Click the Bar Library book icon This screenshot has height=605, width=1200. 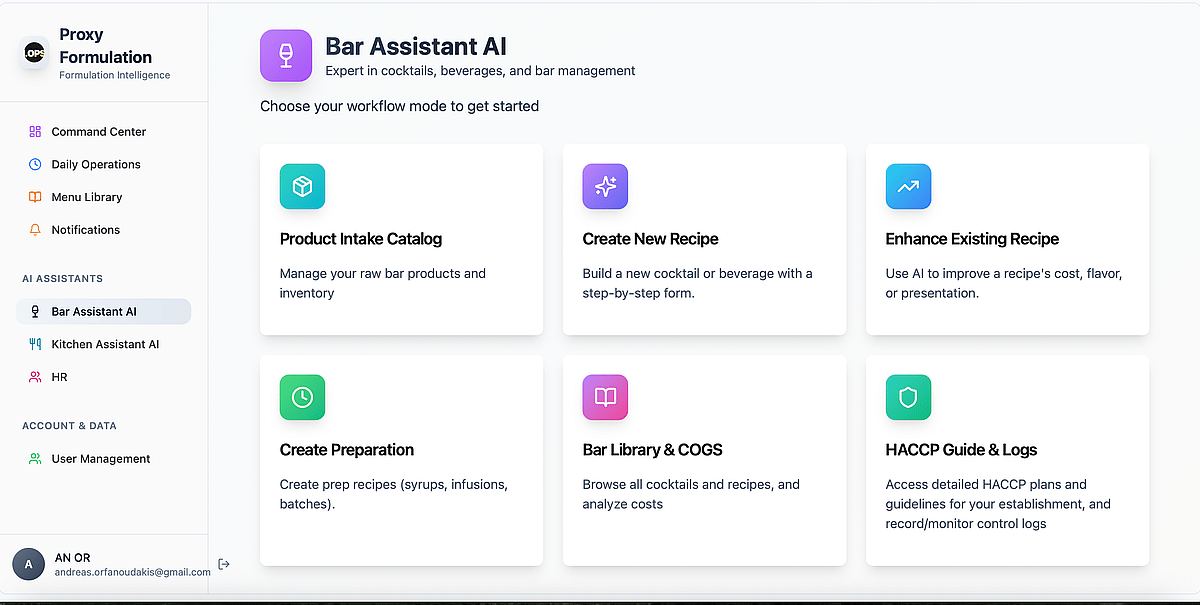tap(605, 398)
